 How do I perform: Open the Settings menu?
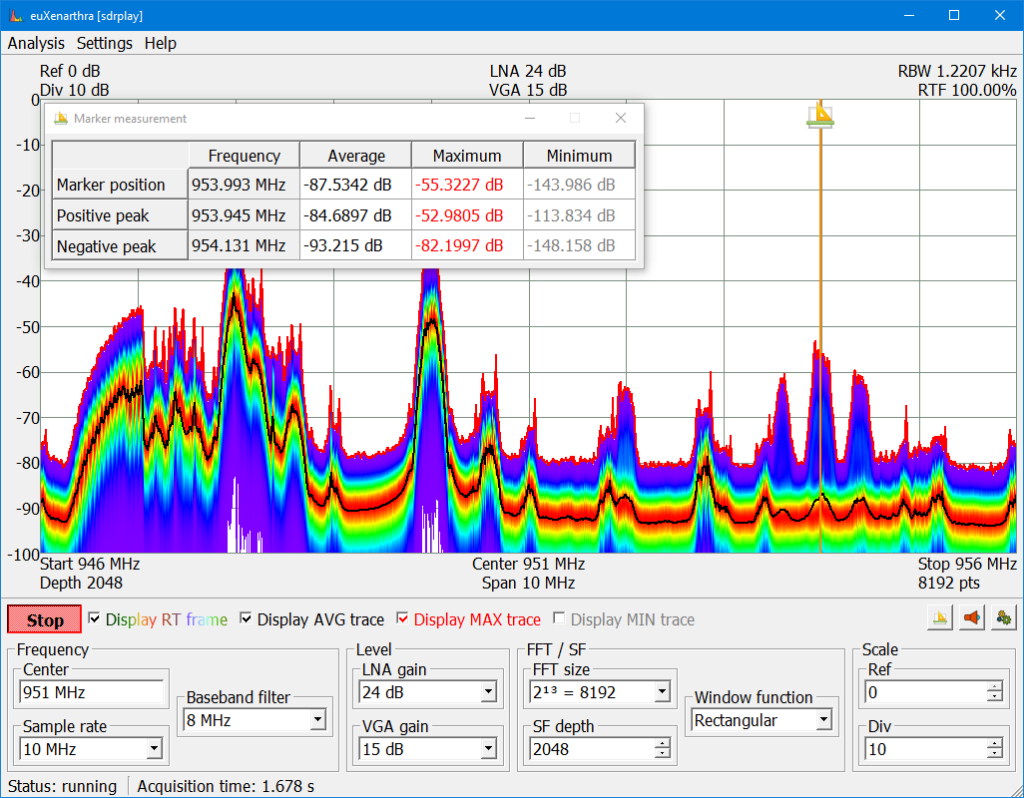104,43
